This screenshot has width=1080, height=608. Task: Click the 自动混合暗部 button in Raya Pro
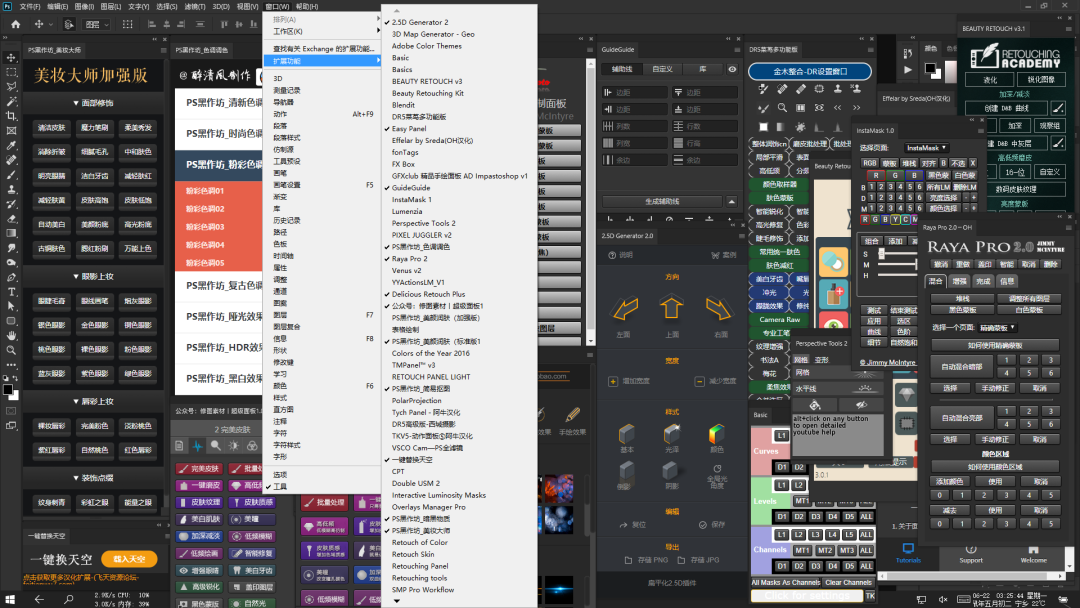[962, 367]
